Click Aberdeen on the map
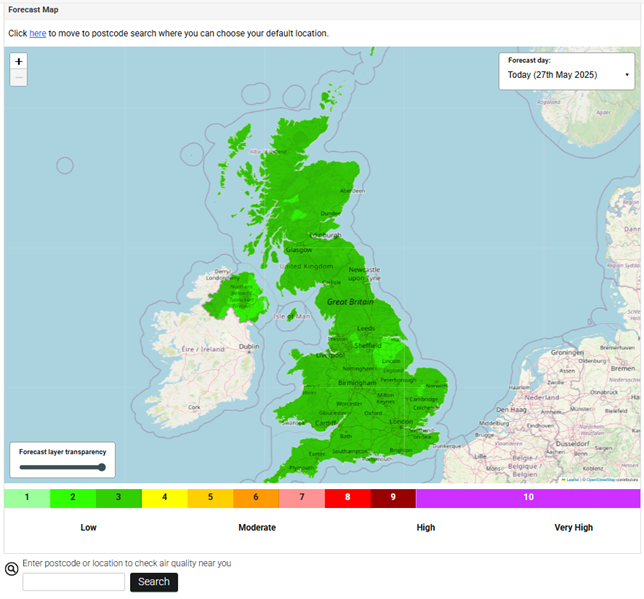This screenshot has height=599, width=644. [352, 191]
